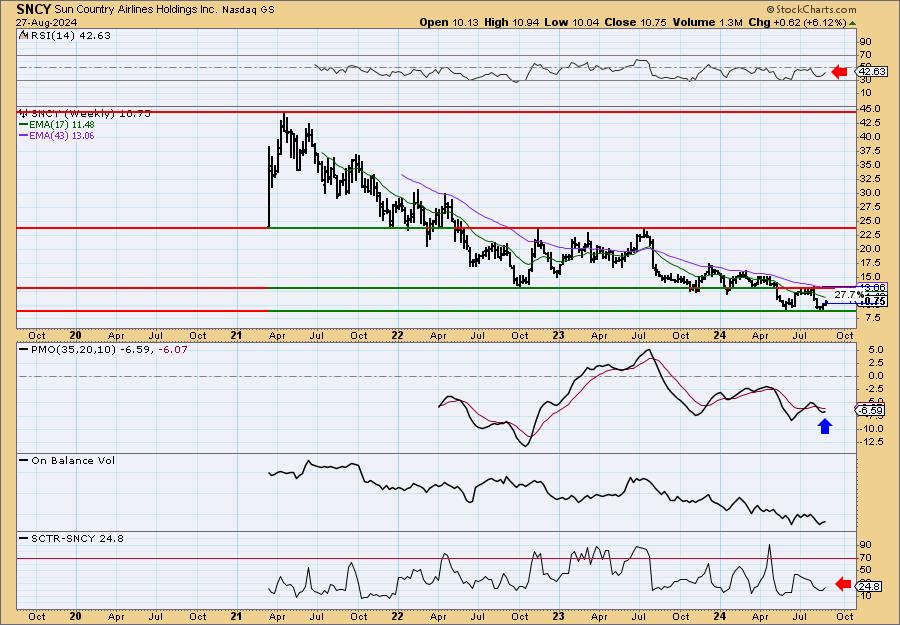Click the 50 label on the SCTR axis
Viewport: 900px width, 625px height.
865,570
